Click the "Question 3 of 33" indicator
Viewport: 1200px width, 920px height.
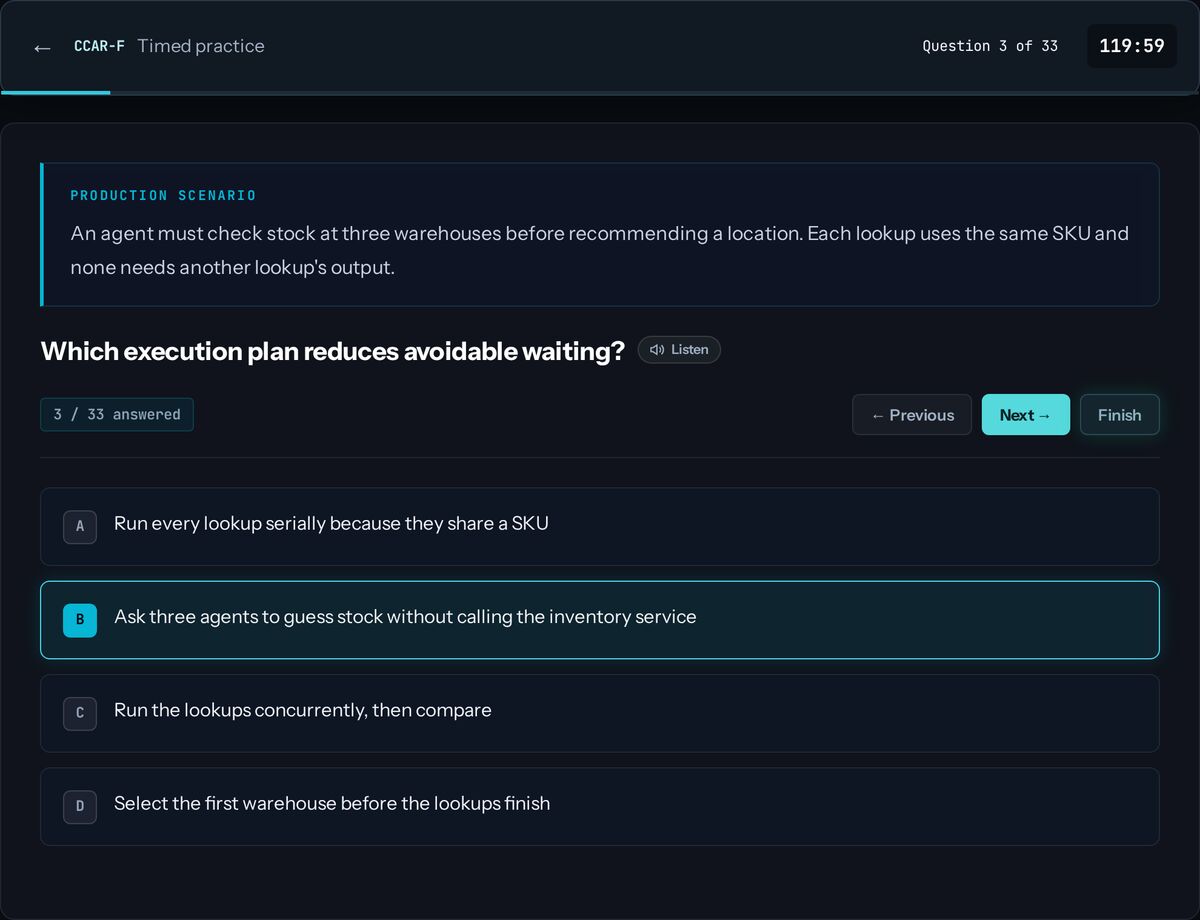point(990,46)
